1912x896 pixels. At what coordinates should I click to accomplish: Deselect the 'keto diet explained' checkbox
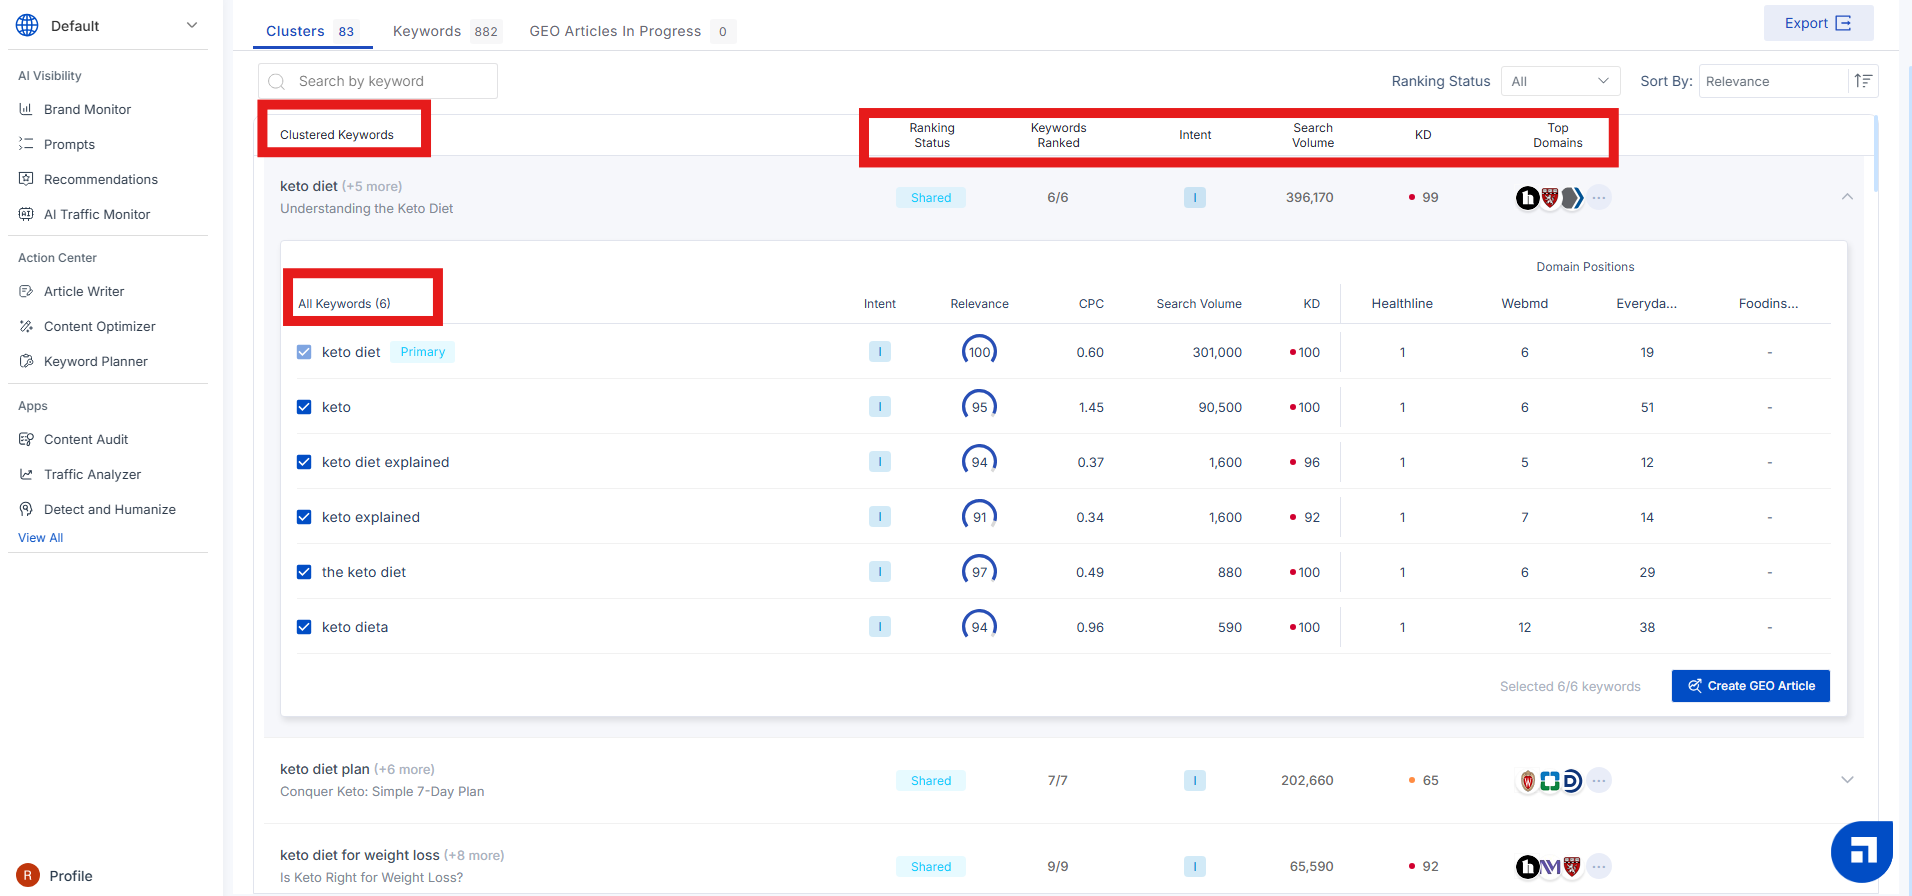(304, 462)
